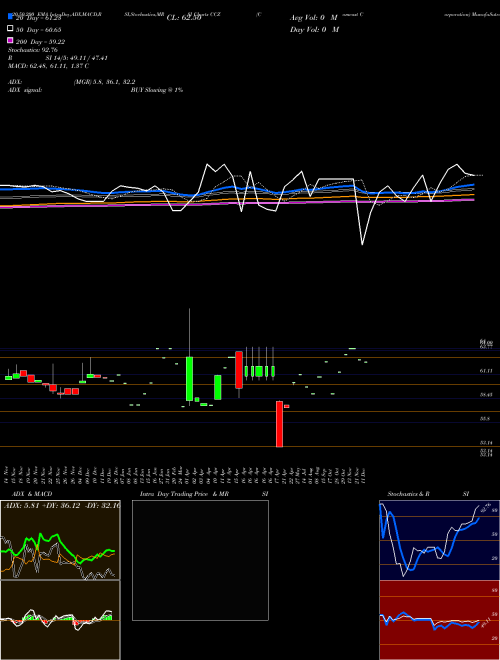This screenshot has width=500, height=660.
Task: Click the blue 20 Day legend swatch
Action: tap(10, 17)
